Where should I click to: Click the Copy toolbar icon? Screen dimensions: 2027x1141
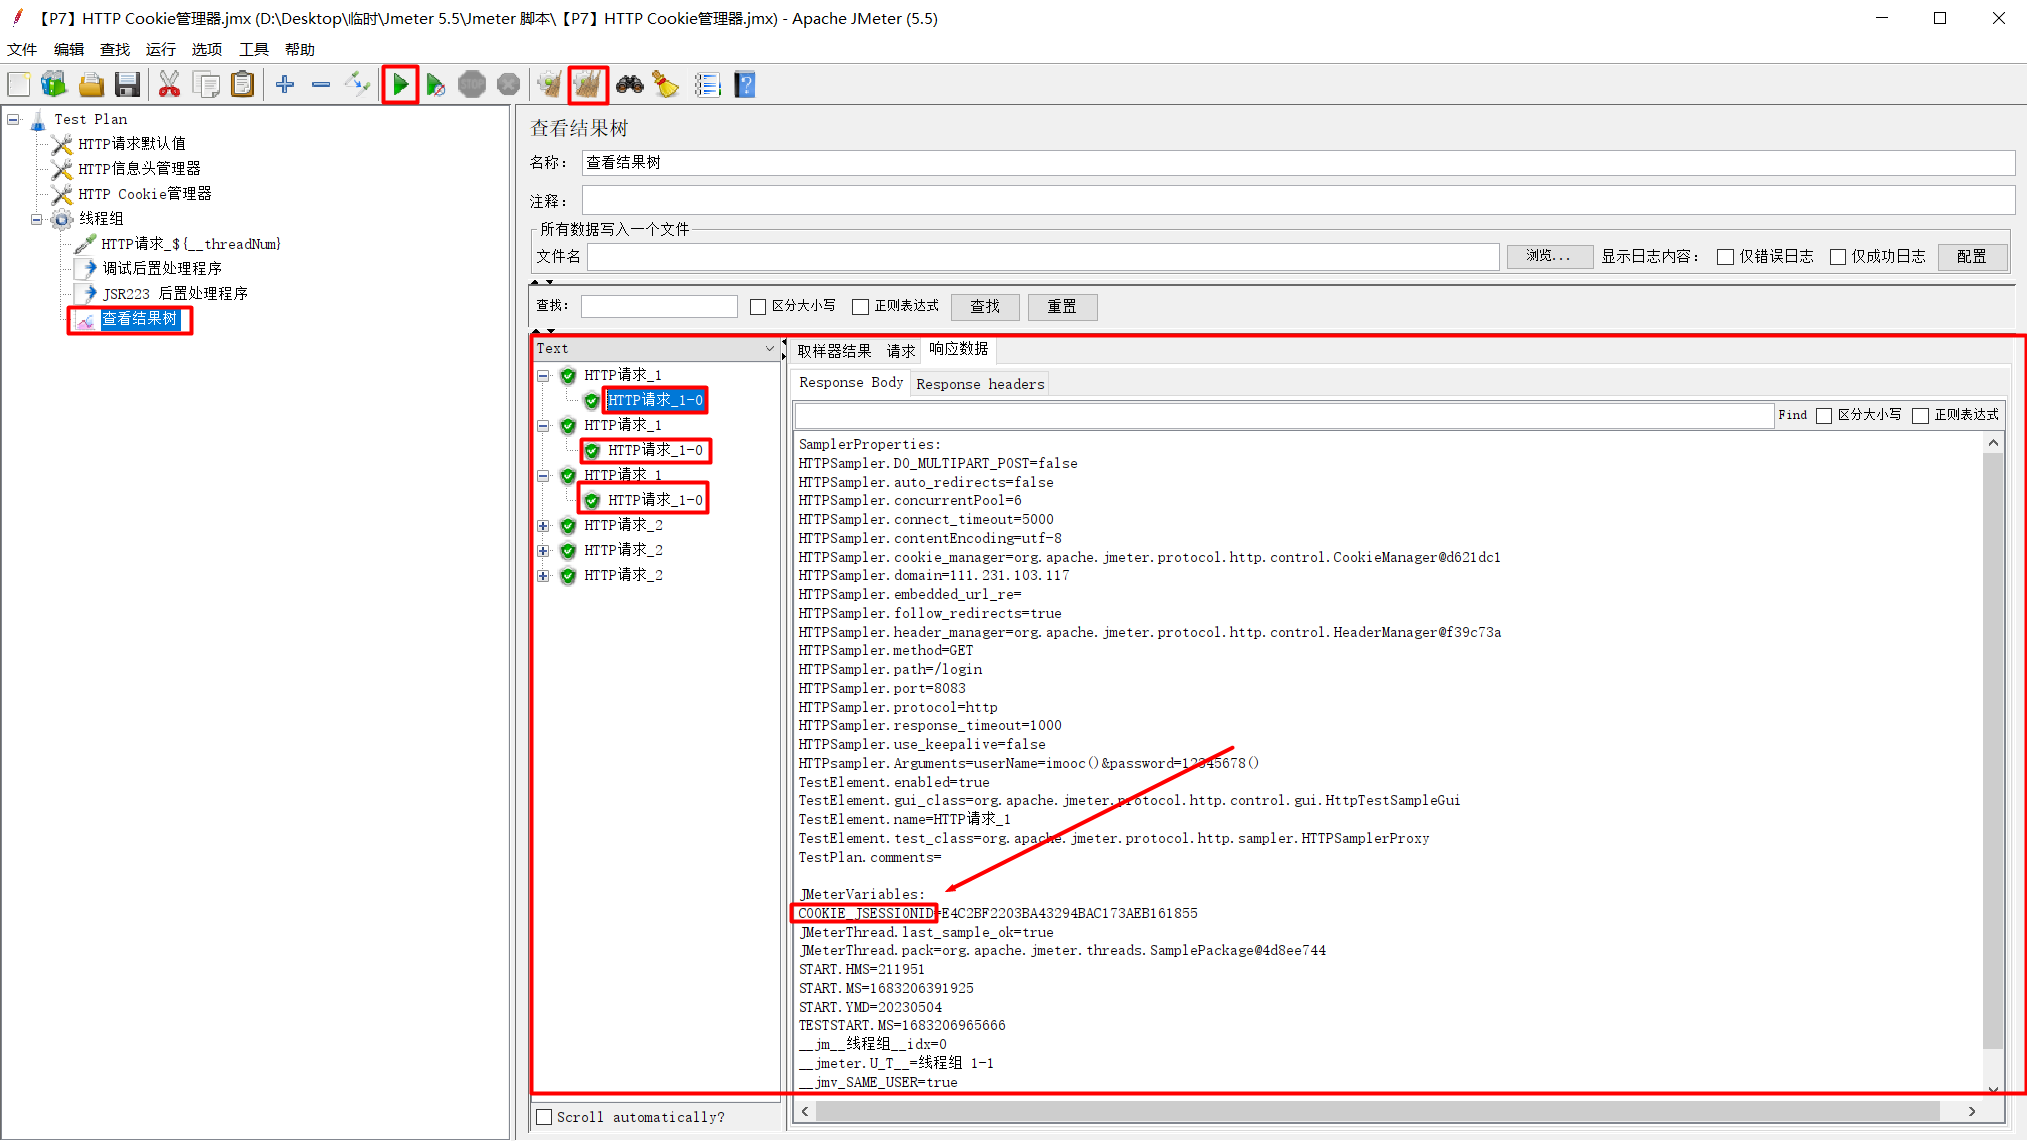207,85
